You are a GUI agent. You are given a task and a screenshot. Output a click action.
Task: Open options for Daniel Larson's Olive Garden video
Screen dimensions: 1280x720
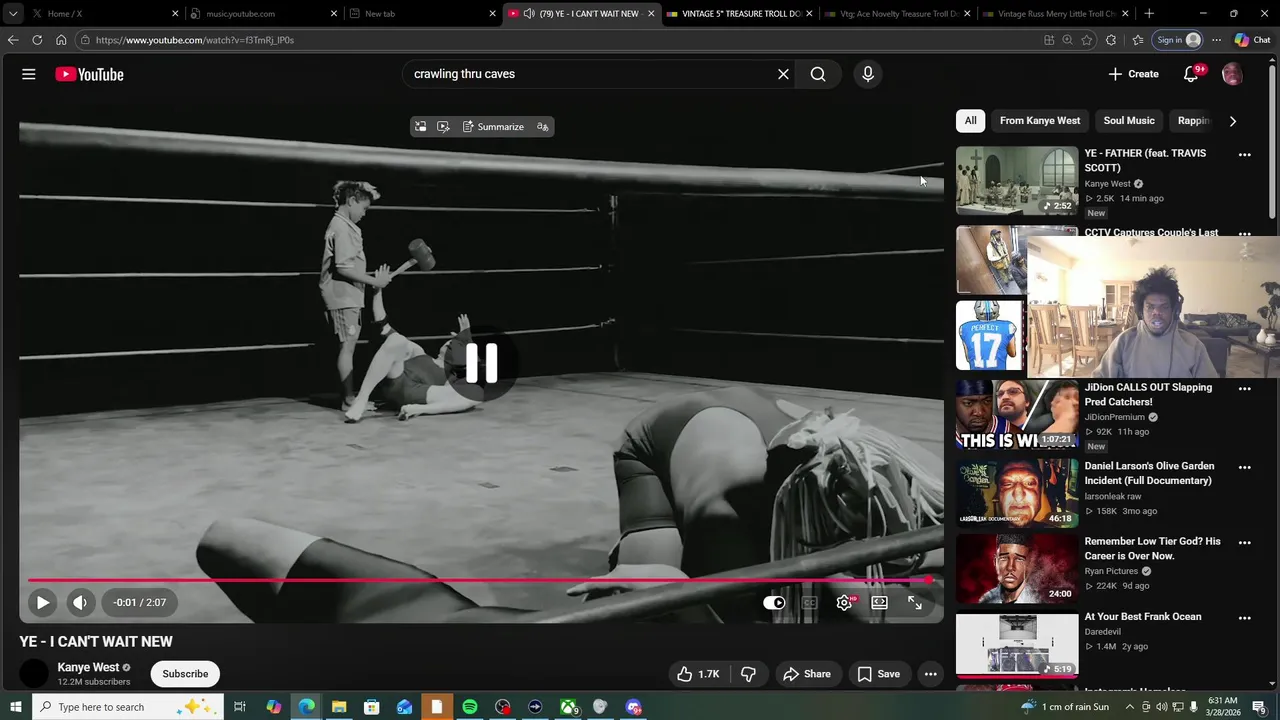(1245, 467)
